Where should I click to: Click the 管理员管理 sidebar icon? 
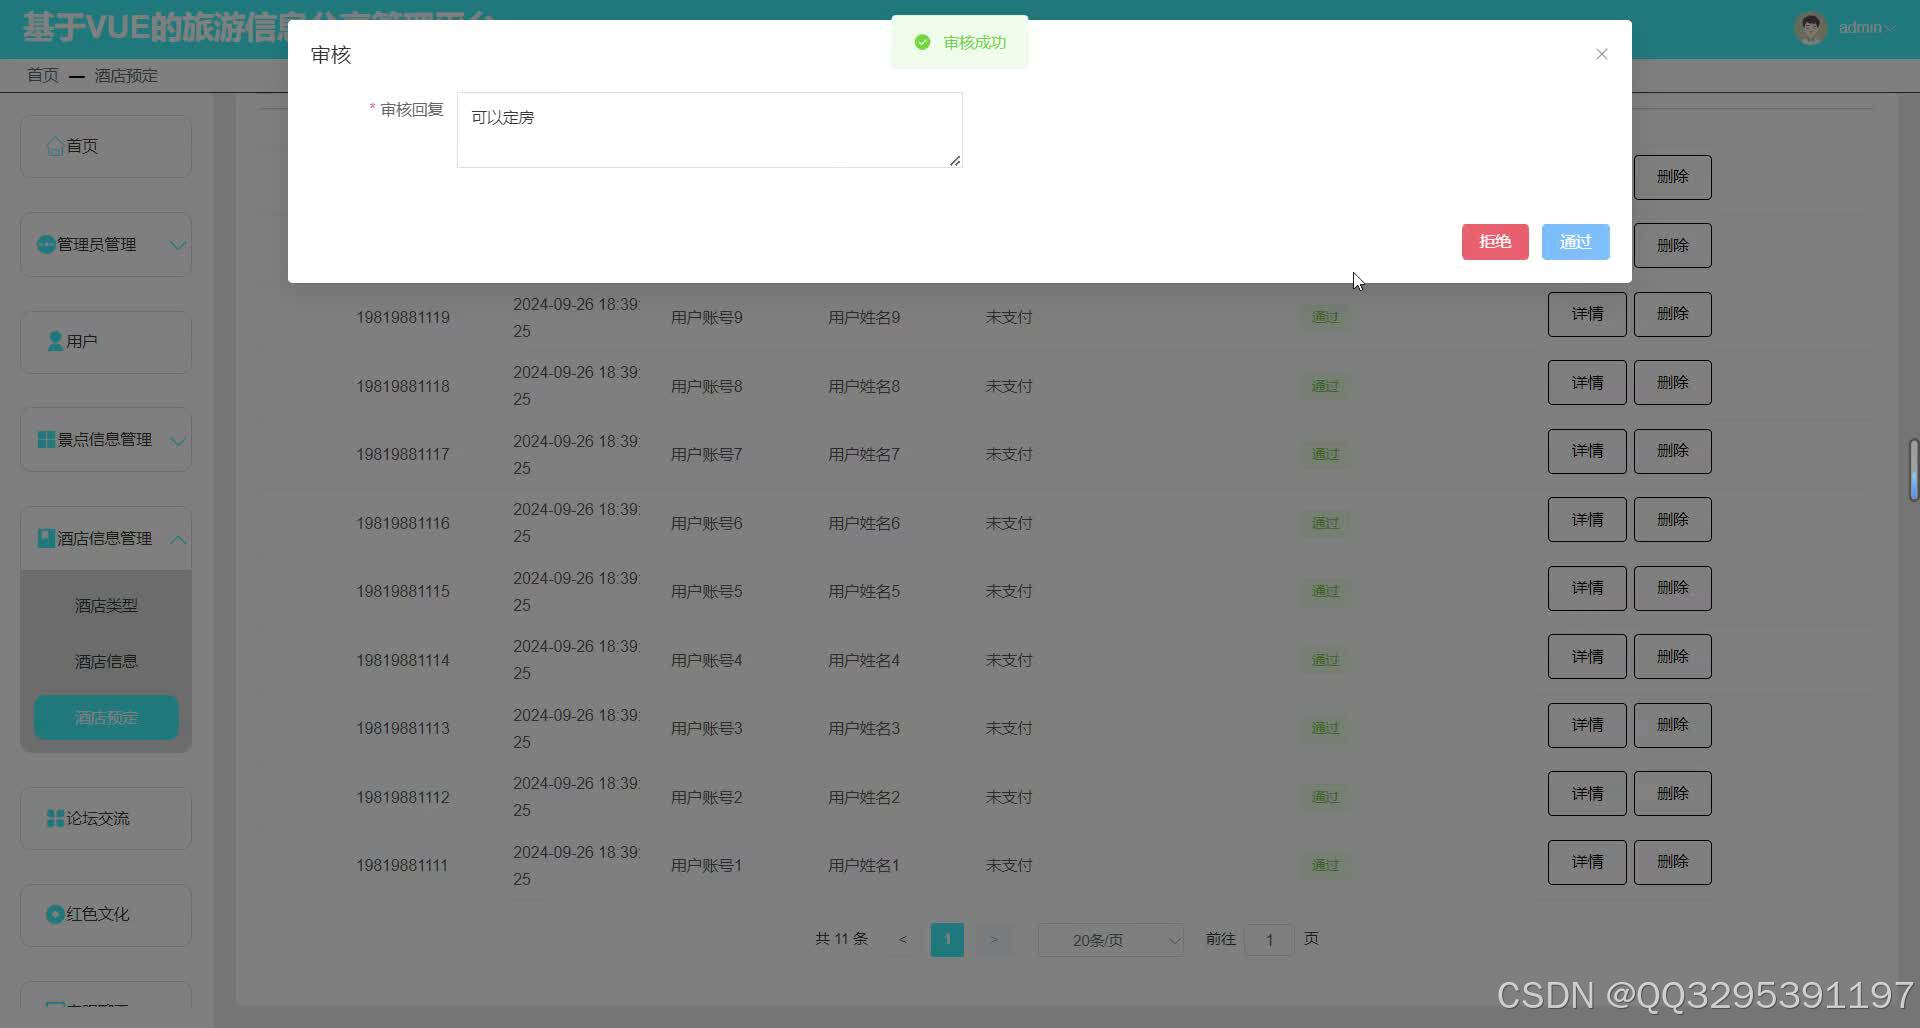[46, 244]
